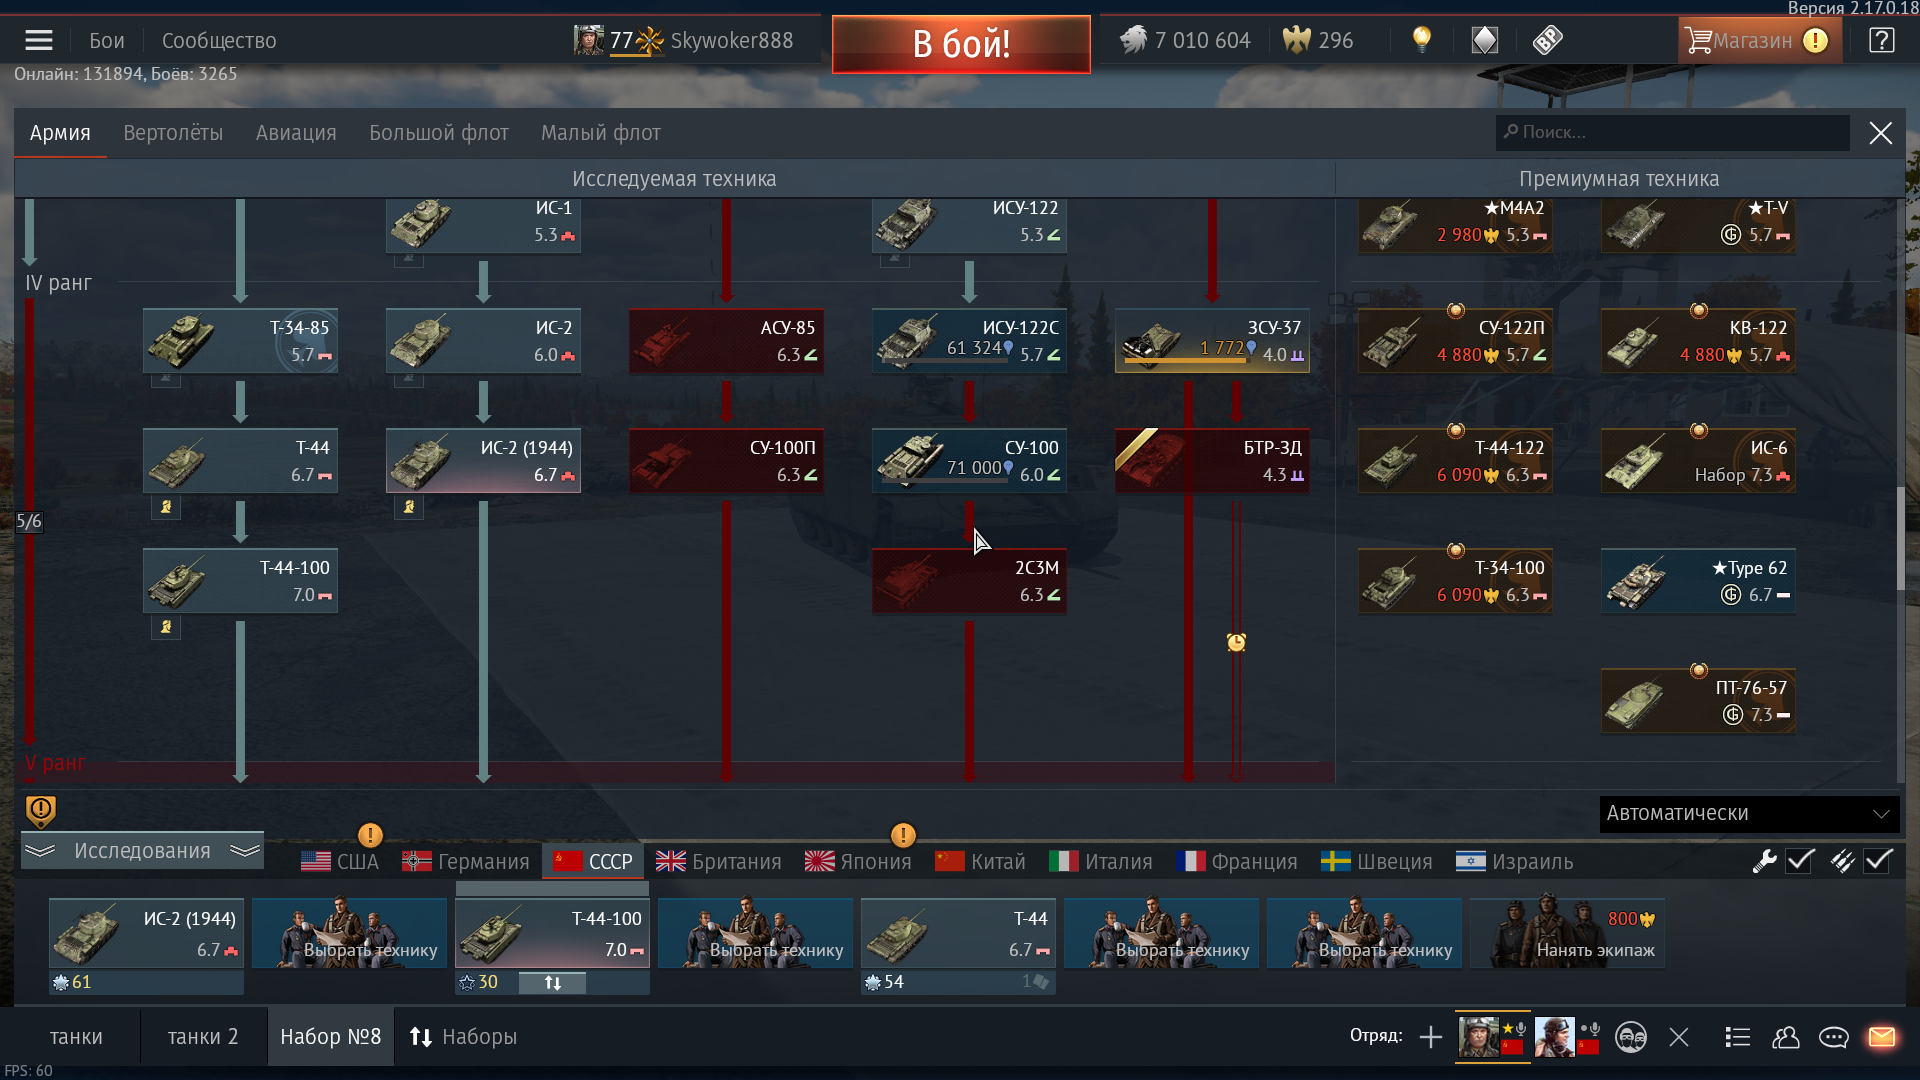Click the wrench repair icon

pos(1764,861)
